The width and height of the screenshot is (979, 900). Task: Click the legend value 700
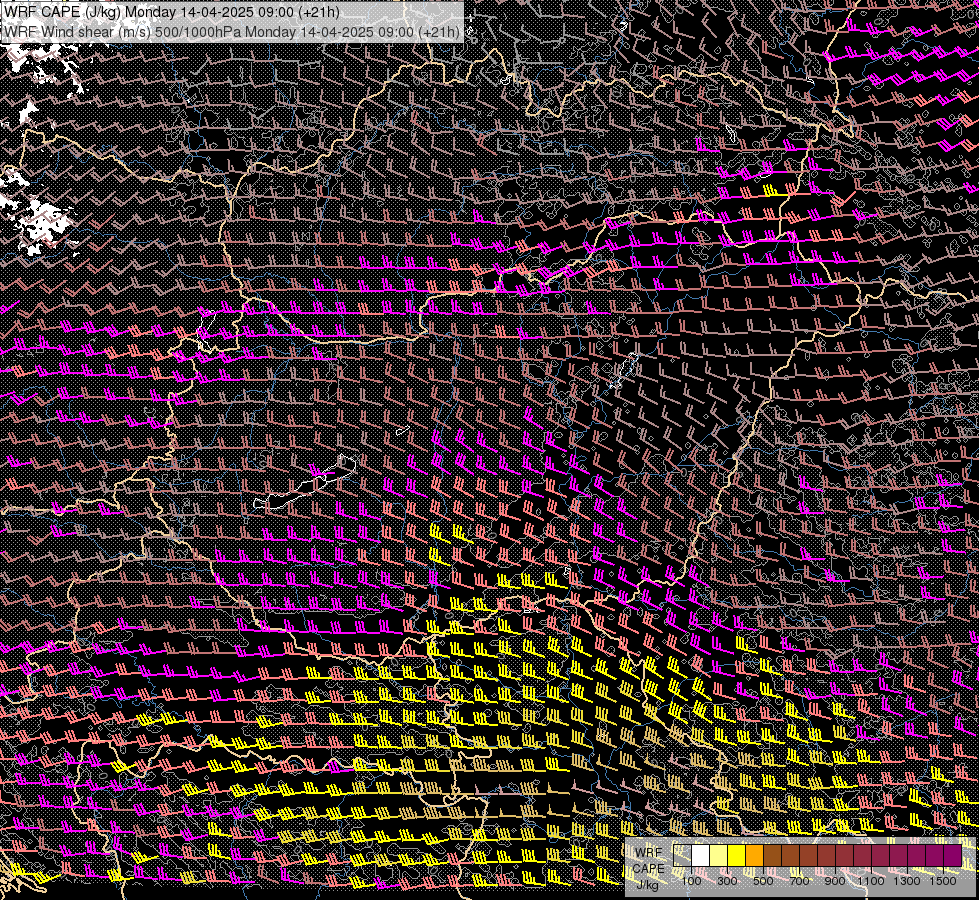(799, 881)
